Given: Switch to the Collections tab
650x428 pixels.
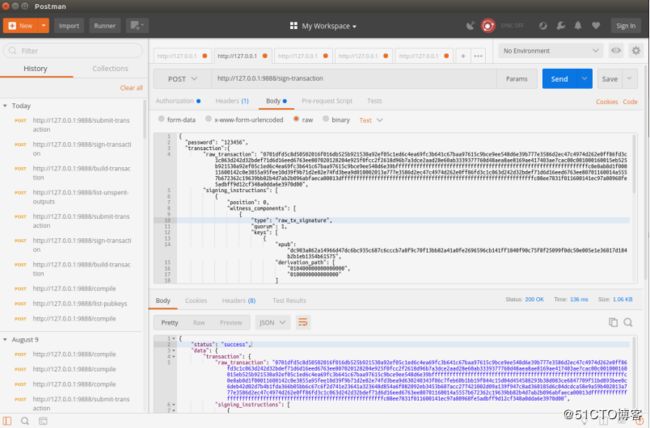Looking at the screenshot, I should (x=110, y=68).
